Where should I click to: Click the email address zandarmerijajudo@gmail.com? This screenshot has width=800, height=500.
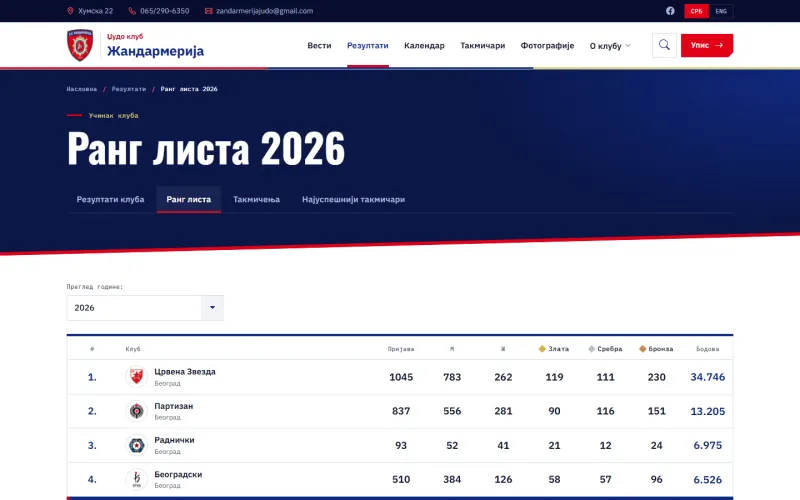click(265, 11)
